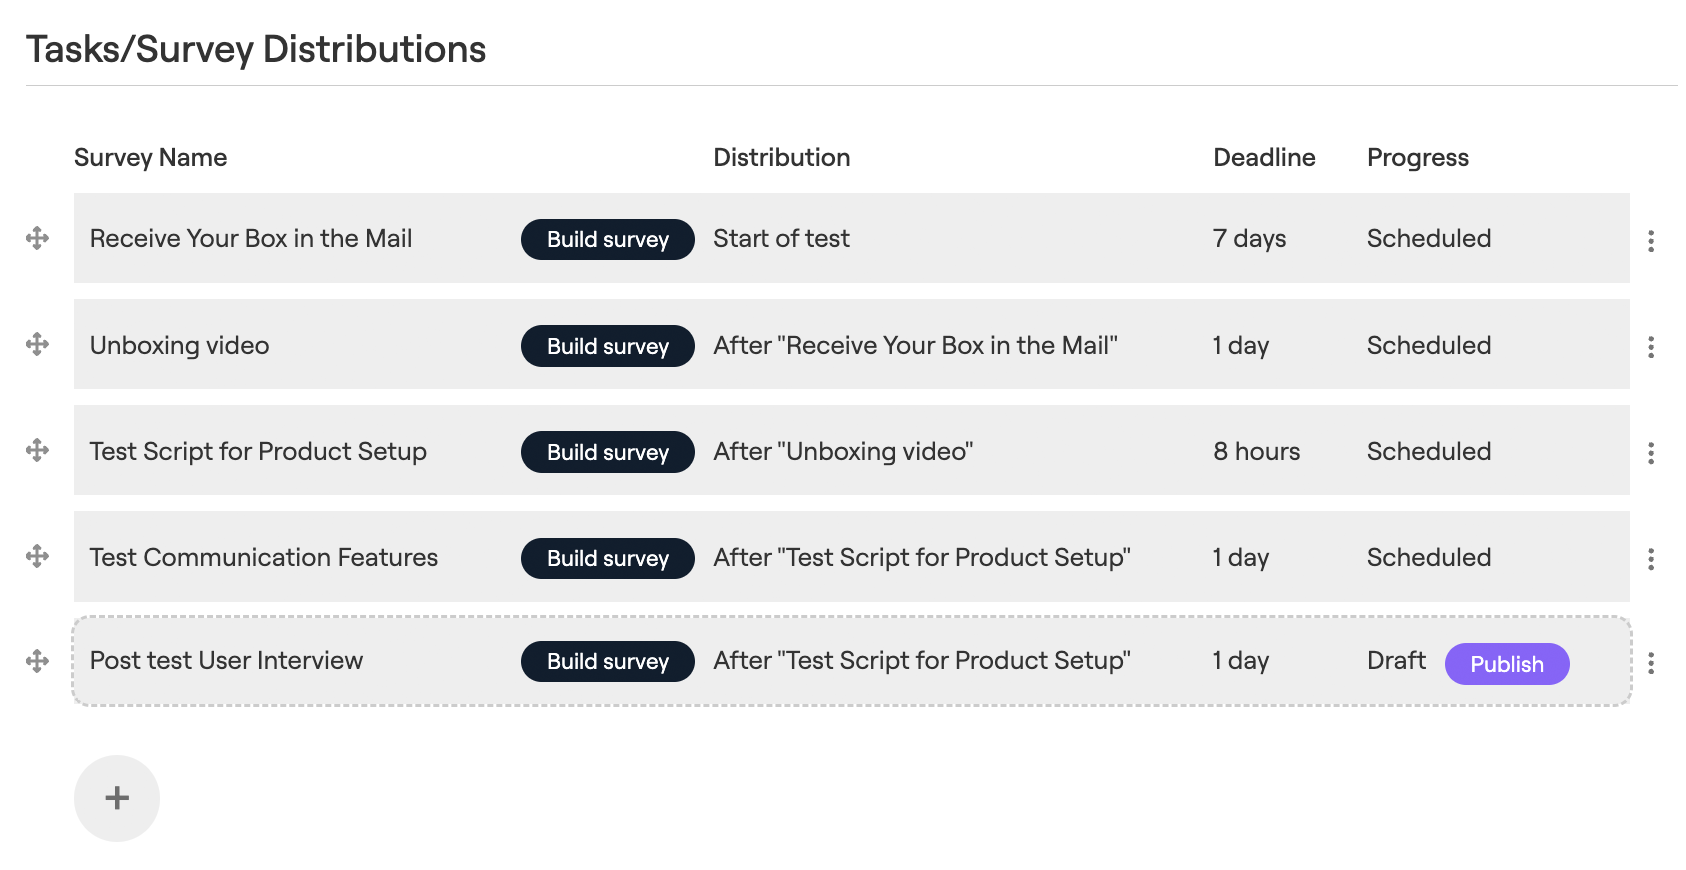The width and height of the screenshot is (1686, 870).
Task: Open the kebab menu for Receive Your Box in the Mail
Action: (1652, 239)
